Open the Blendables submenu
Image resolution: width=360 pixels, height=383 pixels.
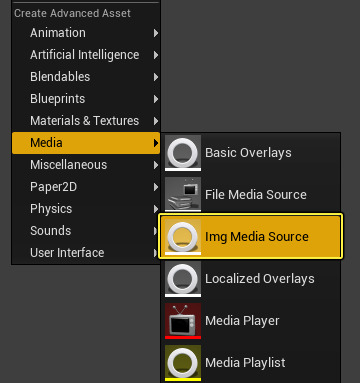pos(86,77)
